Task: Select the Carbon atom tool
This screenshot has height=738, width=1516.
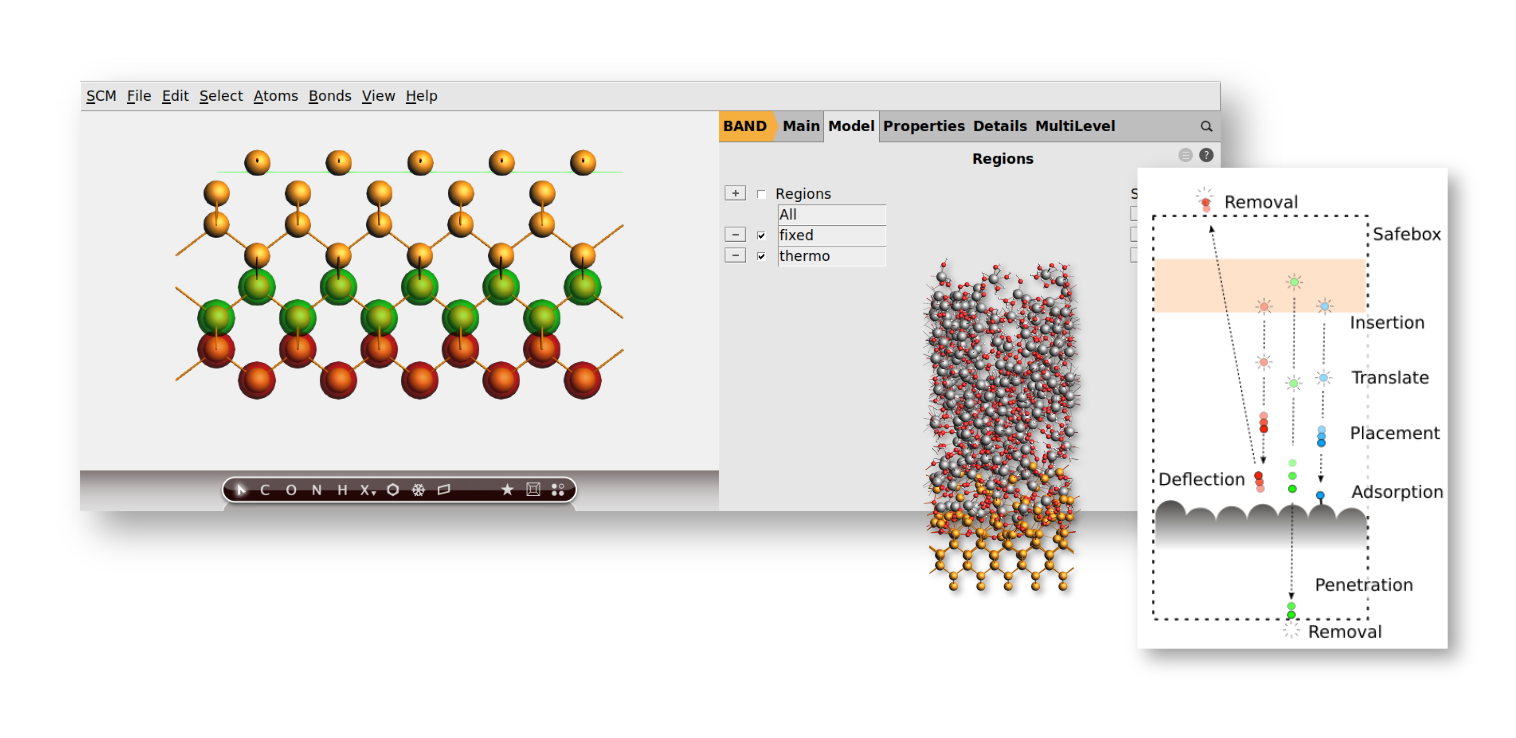Action: 266,490
